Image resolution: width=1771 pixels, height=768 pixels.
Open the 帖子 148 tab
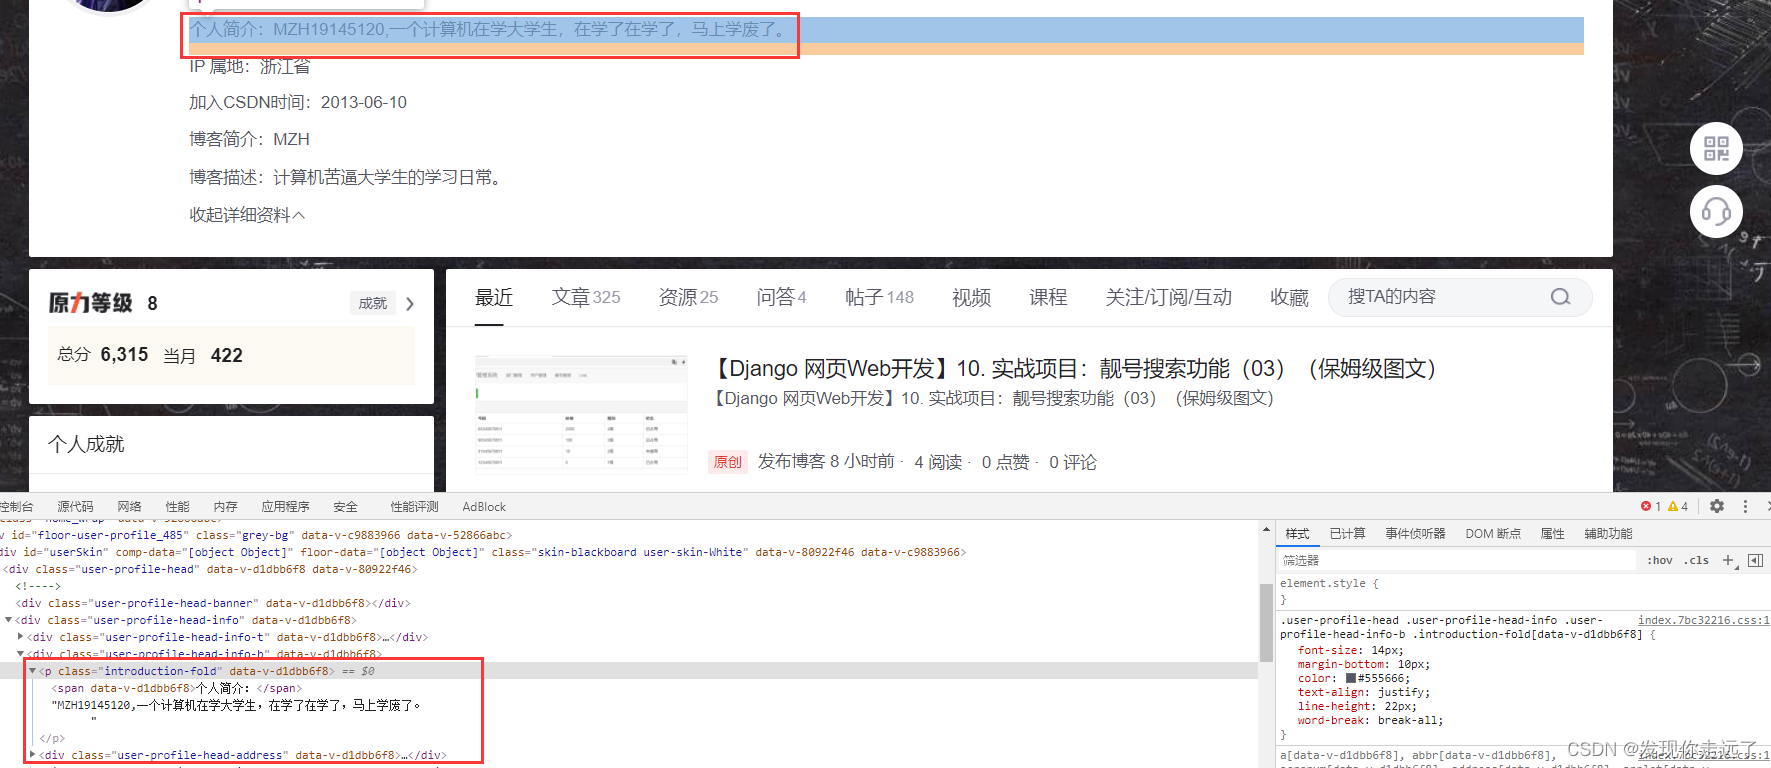pyautogui.click(x=879, y=297)
